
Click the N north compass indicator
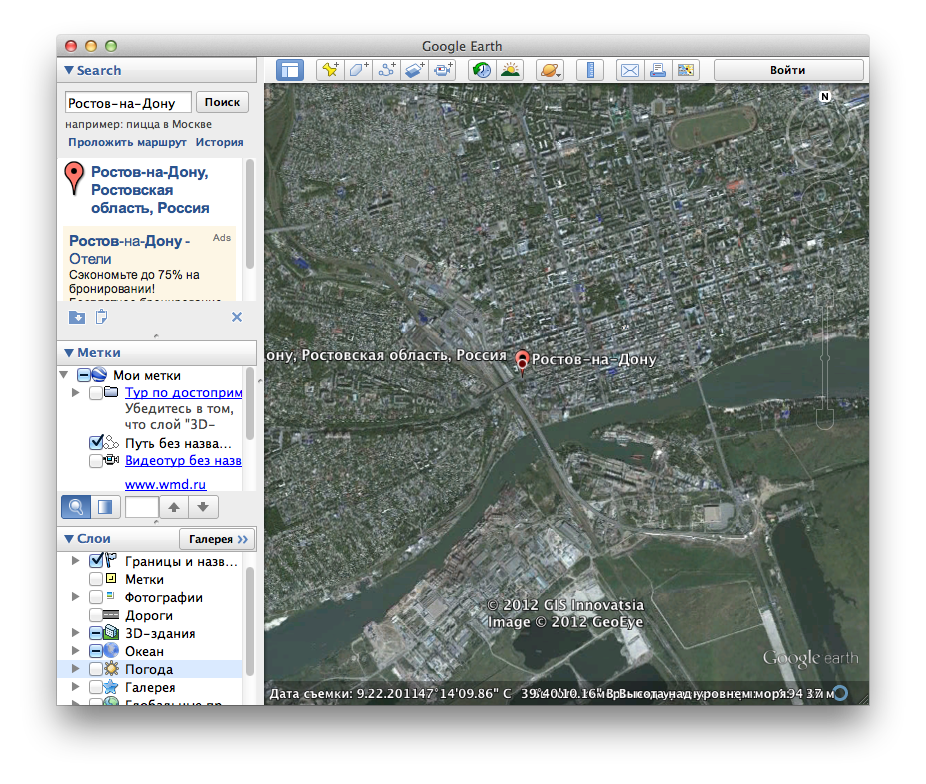[x=825, y=96]
